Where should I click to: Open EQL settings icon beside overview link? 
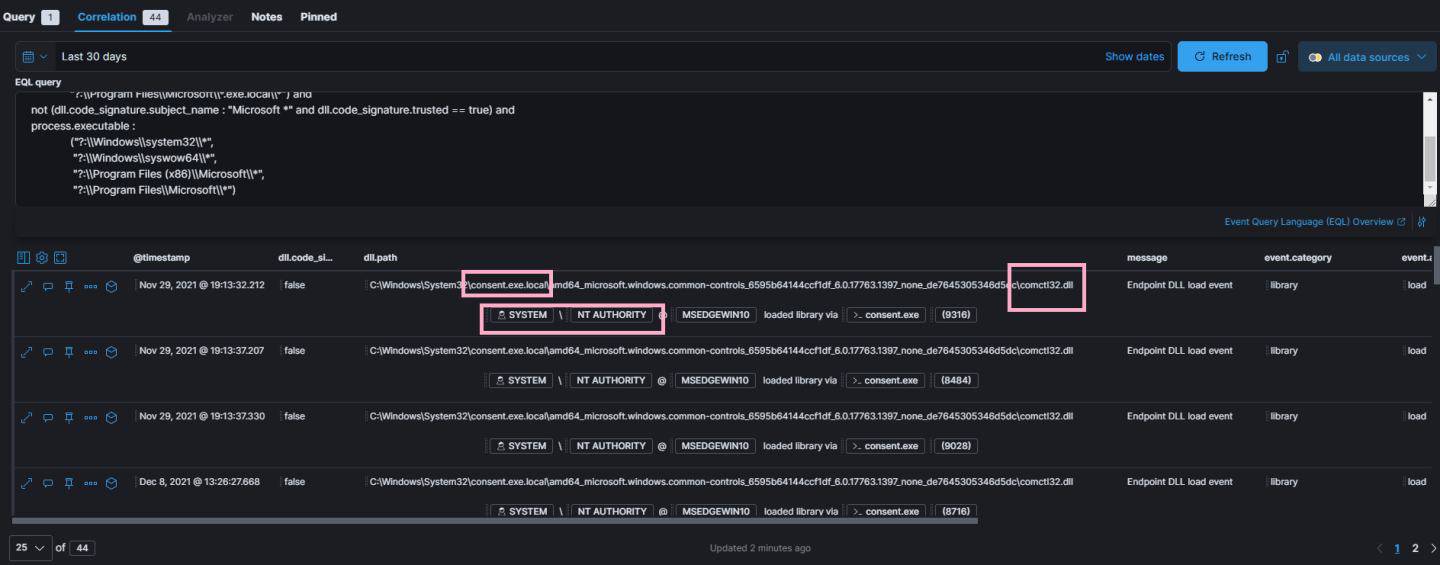click(x=1422, y=222)
